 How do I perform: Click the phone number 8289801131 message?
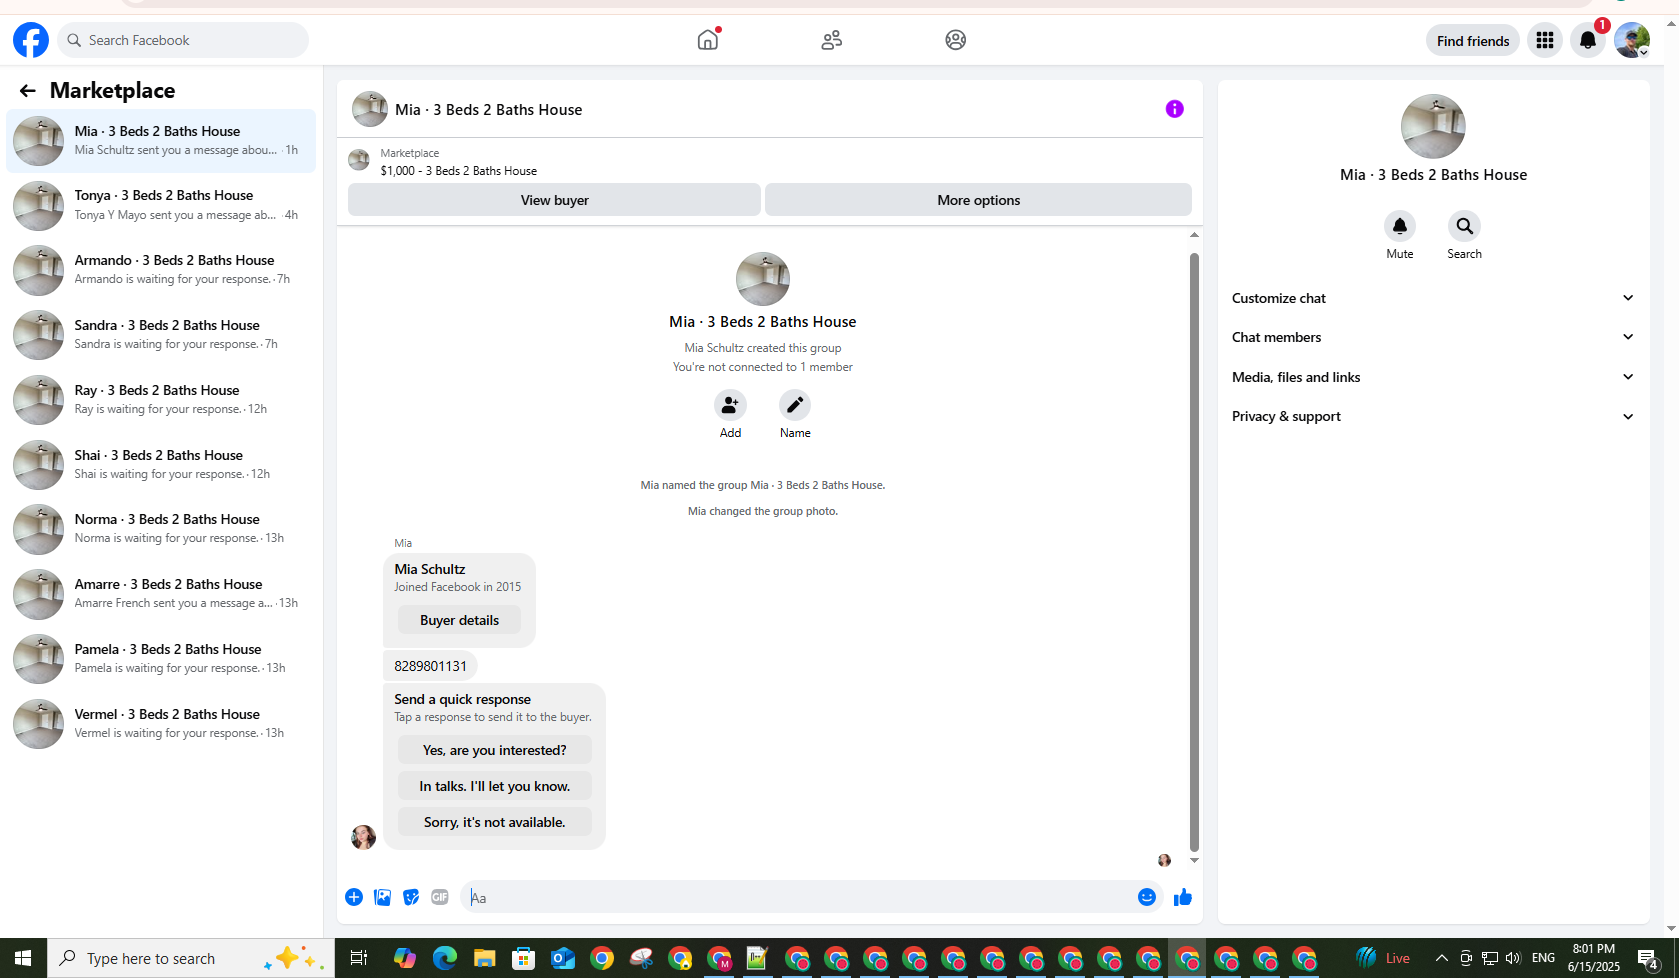pyautogui.click(x=430, y=666)
